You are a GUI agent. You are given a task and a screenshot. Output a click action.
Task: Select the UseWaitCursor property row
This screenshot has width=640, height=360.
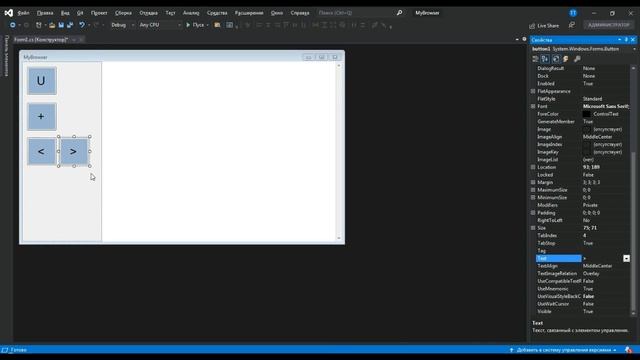[x=583, y=304]
